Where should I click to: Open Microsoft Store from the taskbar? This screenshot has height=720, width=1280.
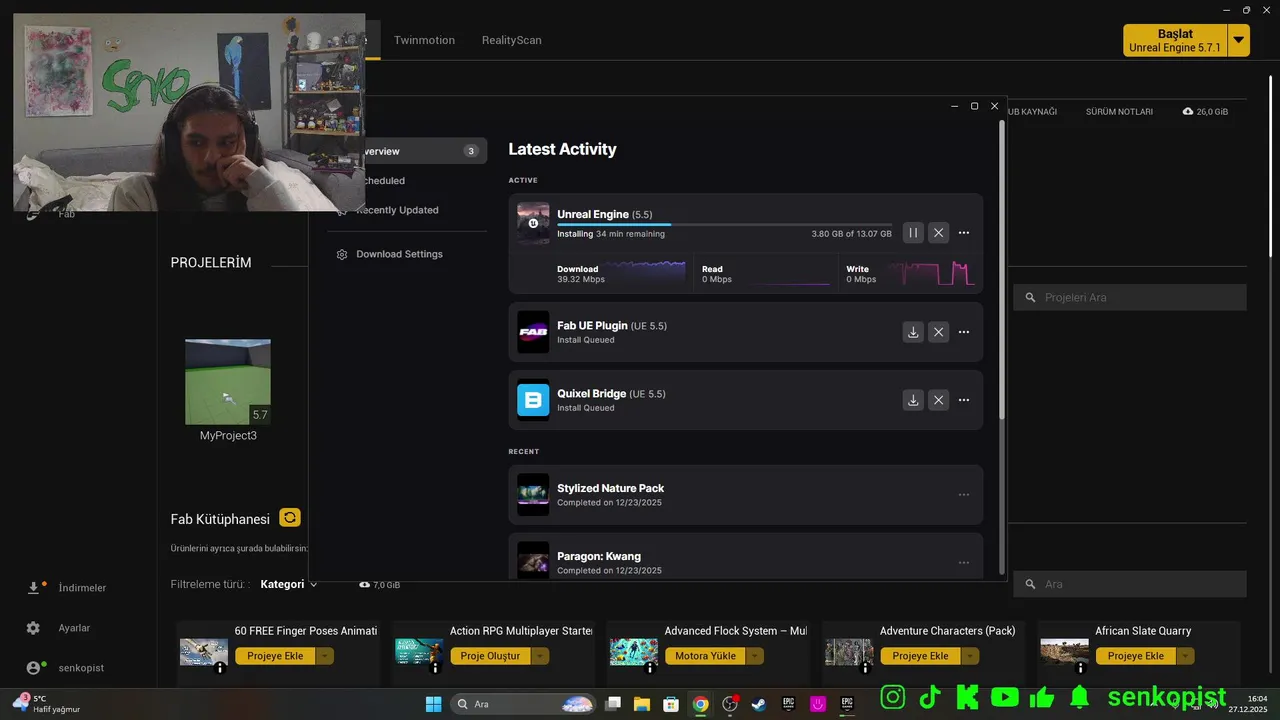point(671,704)
